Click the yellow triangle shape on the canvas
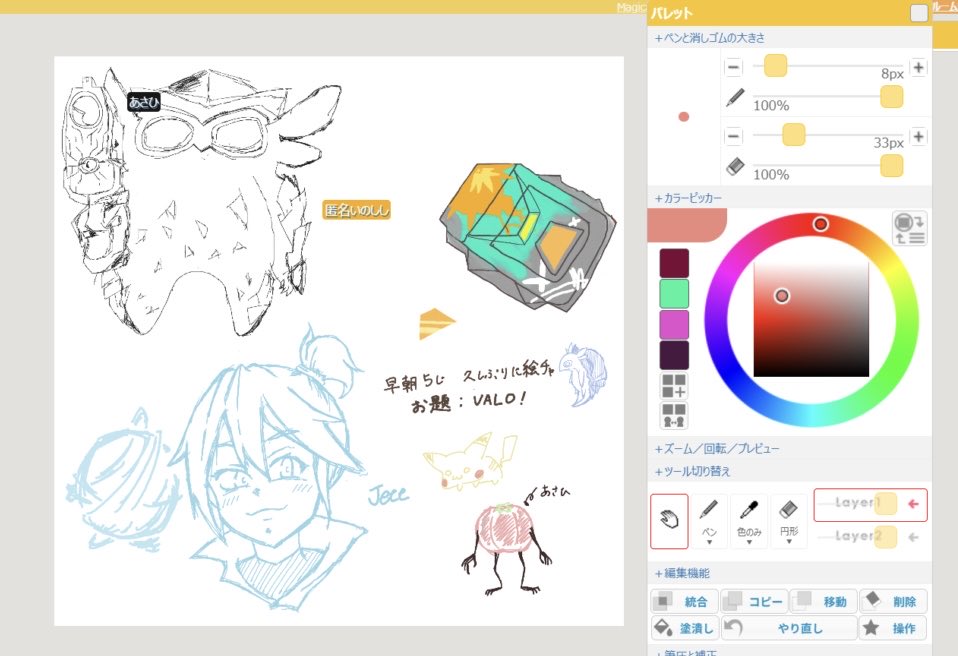Screen dimensions: 958x656 pos(436,323)
